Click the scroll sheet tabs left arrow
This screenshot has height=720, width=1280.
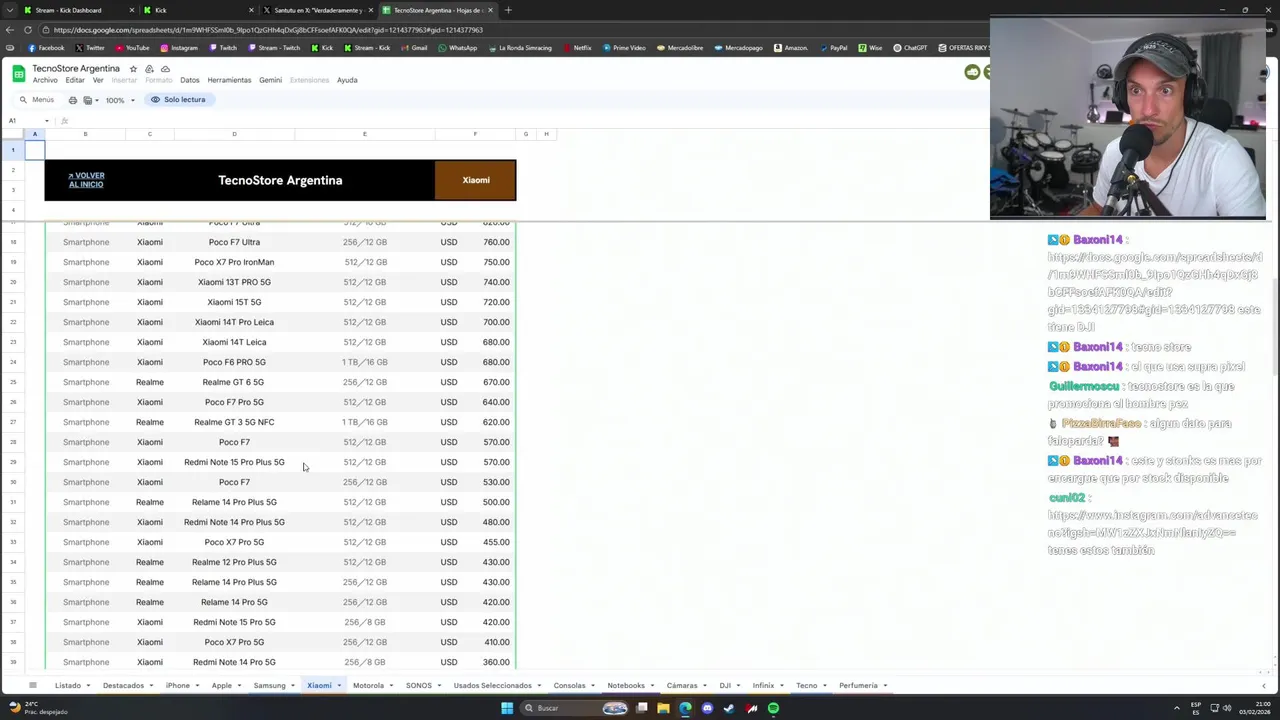(x=1264, y=686)
